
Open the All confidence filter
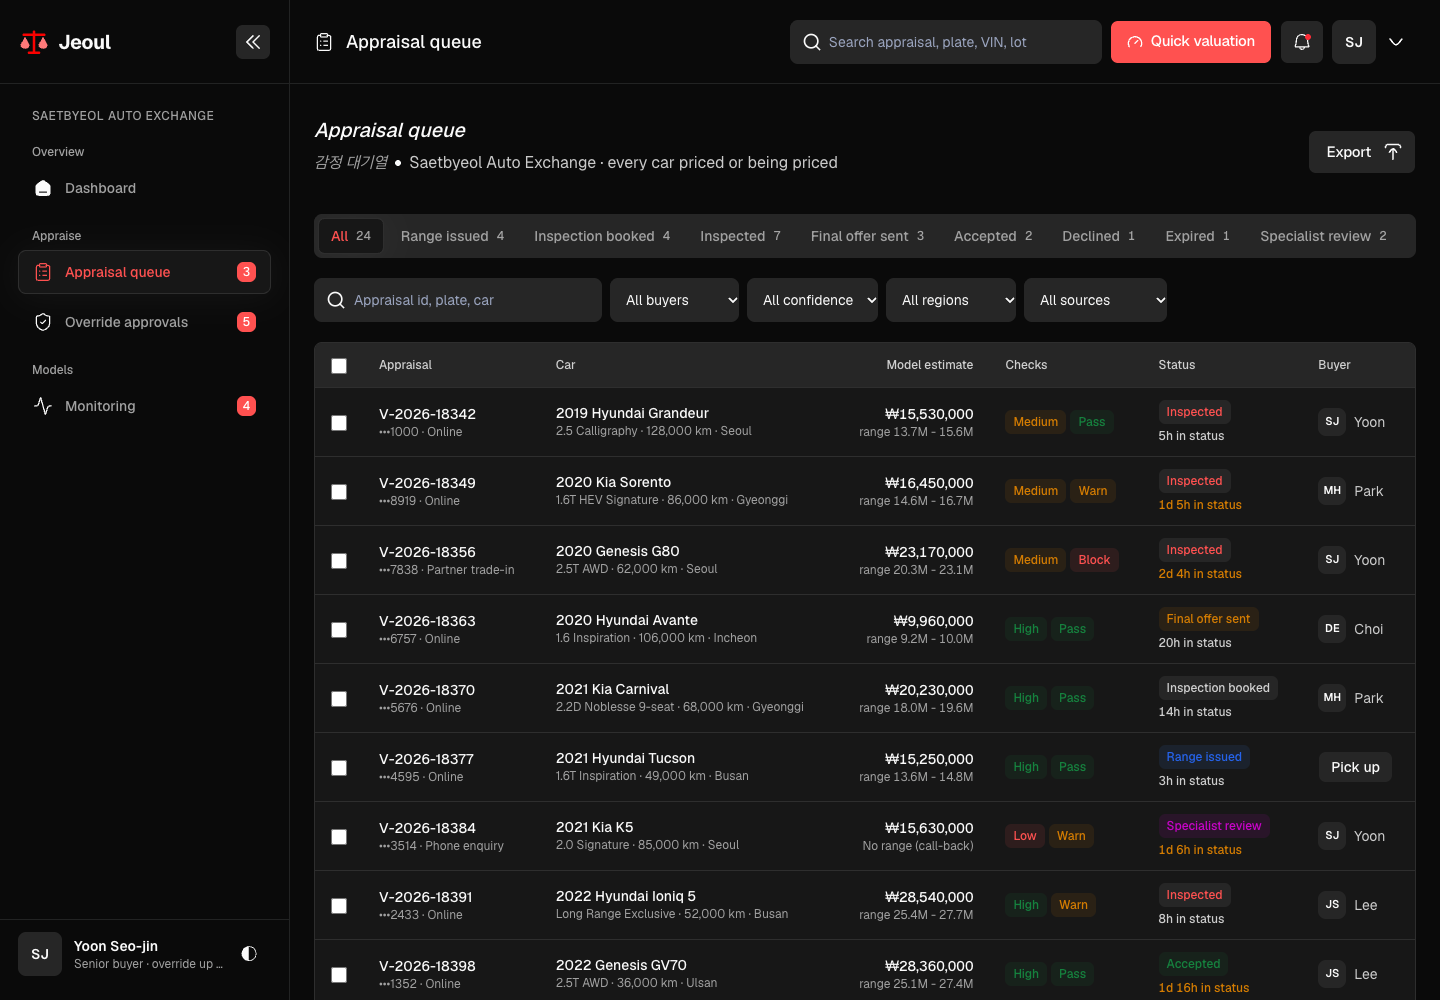click(x=812, y=300)
